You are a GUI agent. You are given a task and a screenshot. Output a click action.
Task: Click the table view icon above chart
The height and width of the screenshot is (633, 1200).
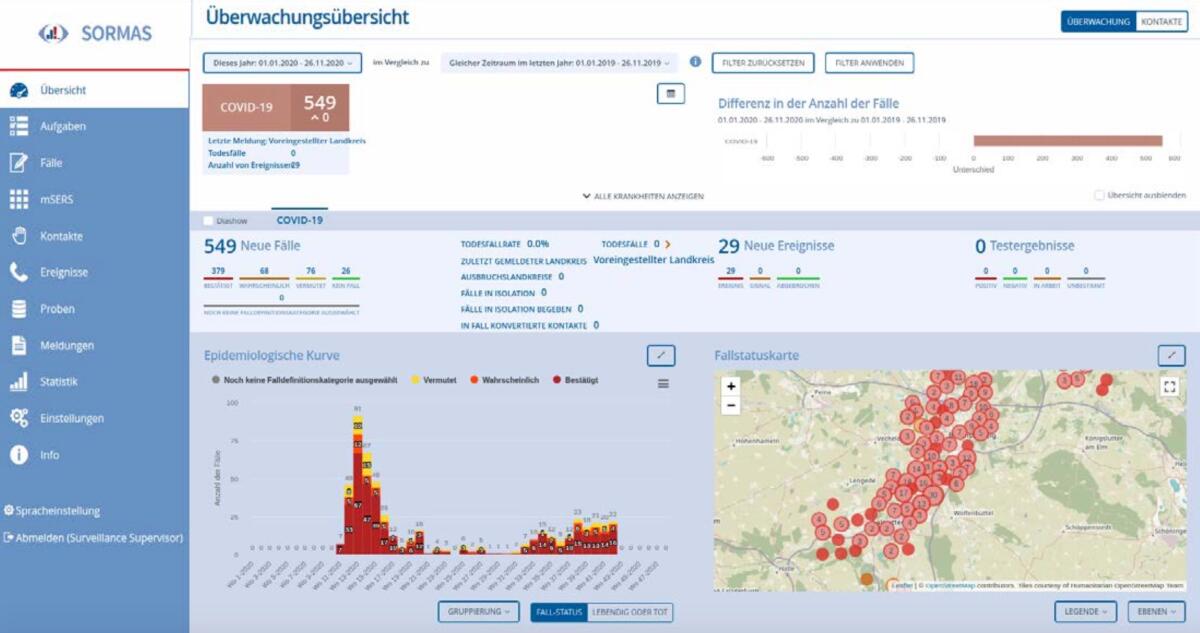click(670, 93)
